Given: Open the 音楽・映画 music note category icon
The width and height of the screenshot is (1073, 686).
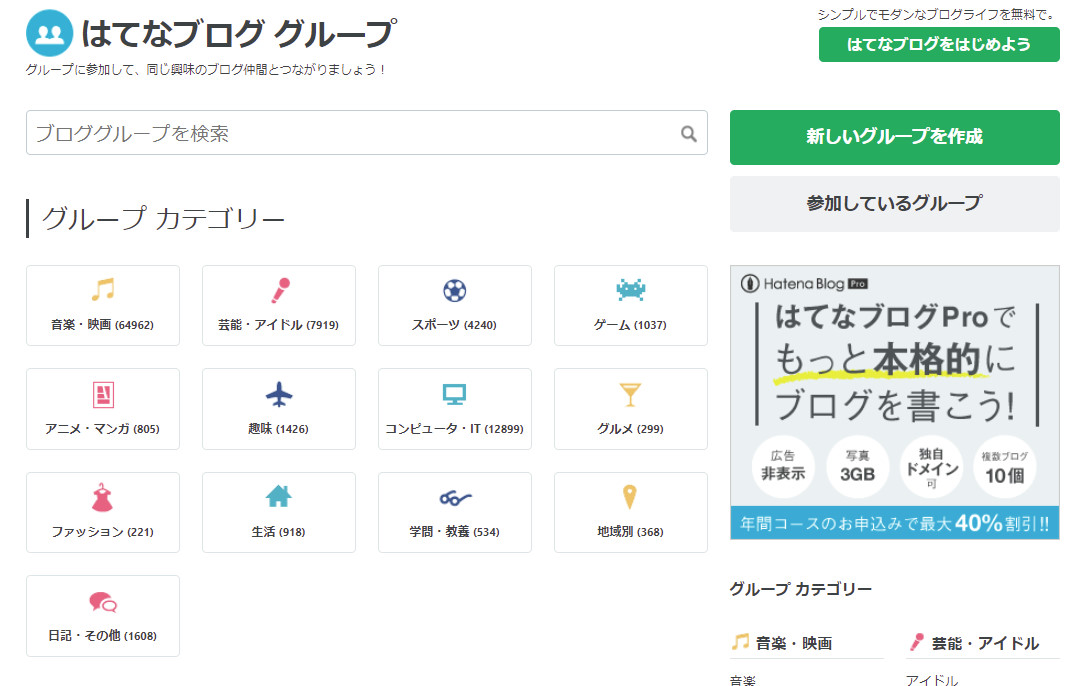Looking at the screenshot, I should click(x=102, y=291).
